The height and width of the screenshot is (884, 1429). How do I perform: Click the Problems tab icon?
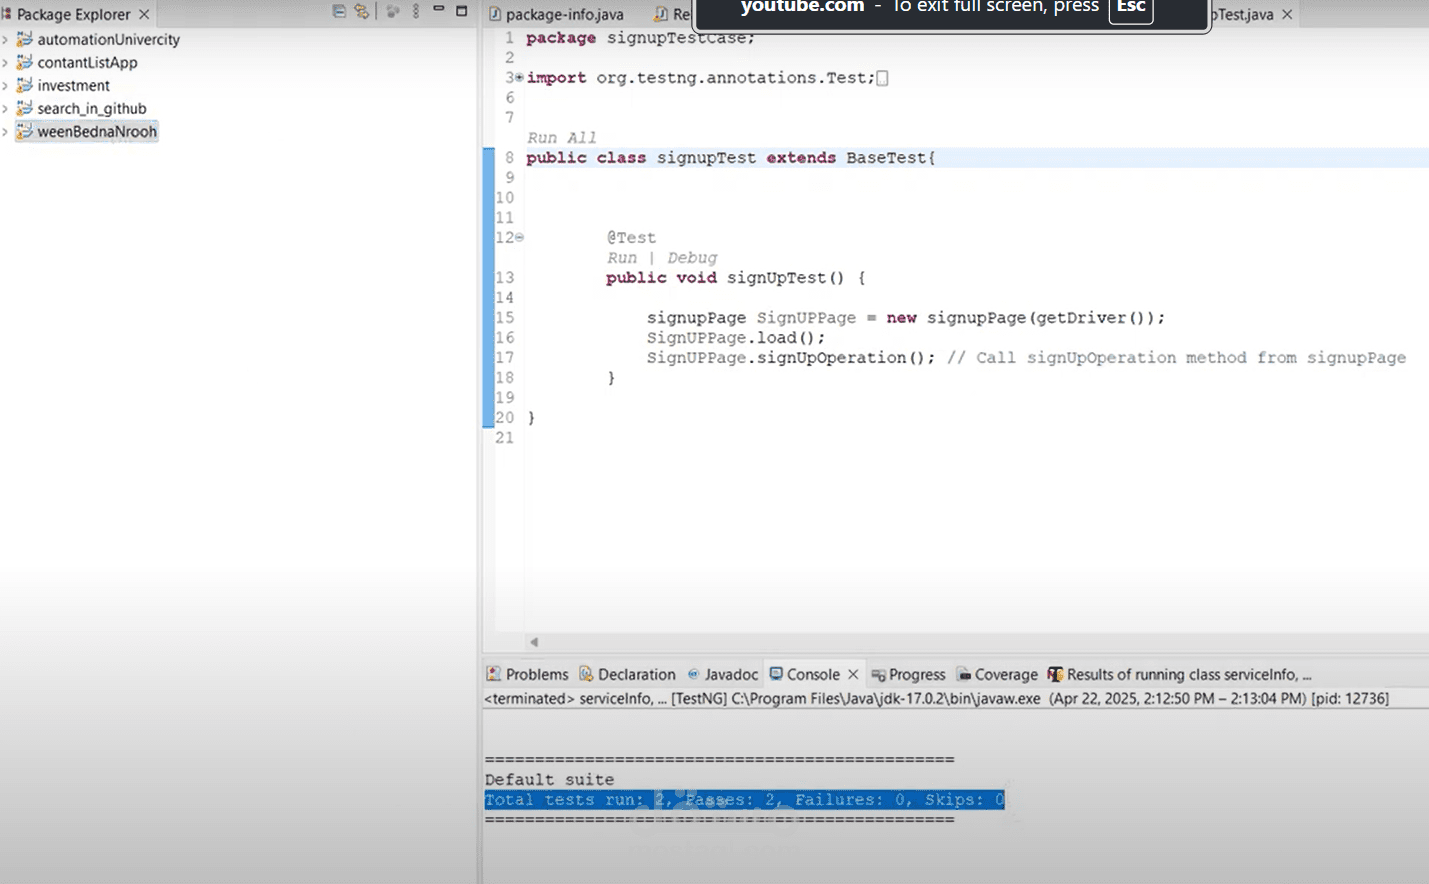[x=493, y=674]
